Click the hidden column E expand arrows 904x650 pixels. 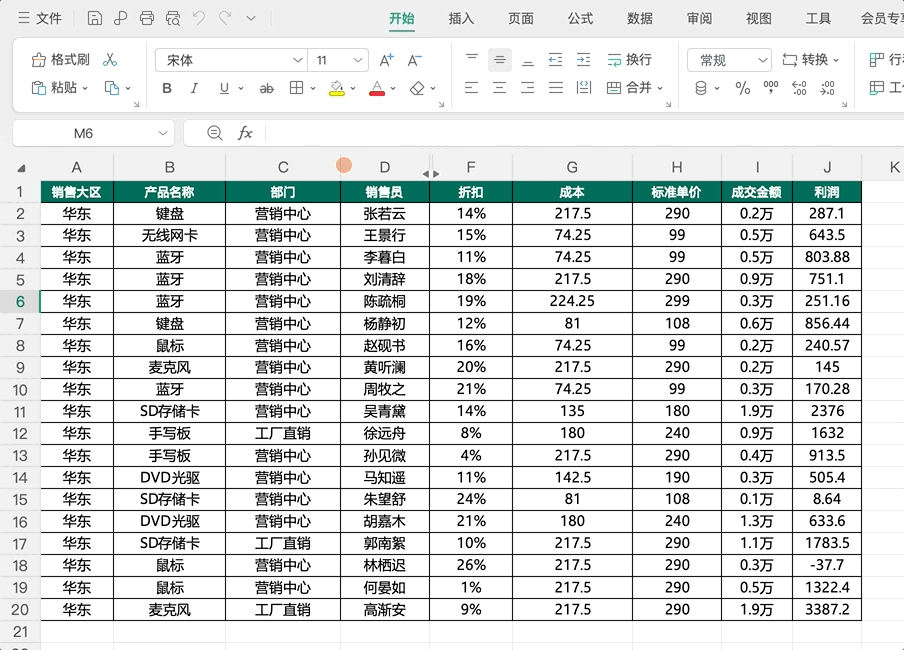click(x=431, y=174)
